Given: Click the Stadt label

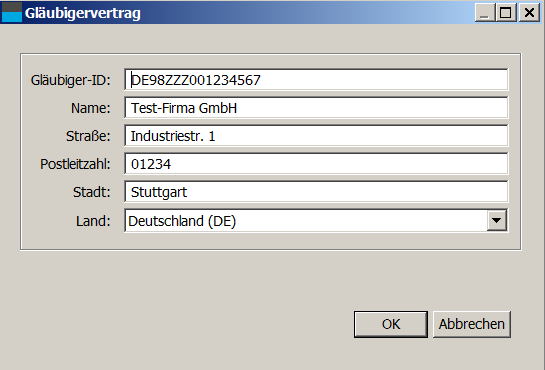Looking at the screenshot, I should [92, 192].
